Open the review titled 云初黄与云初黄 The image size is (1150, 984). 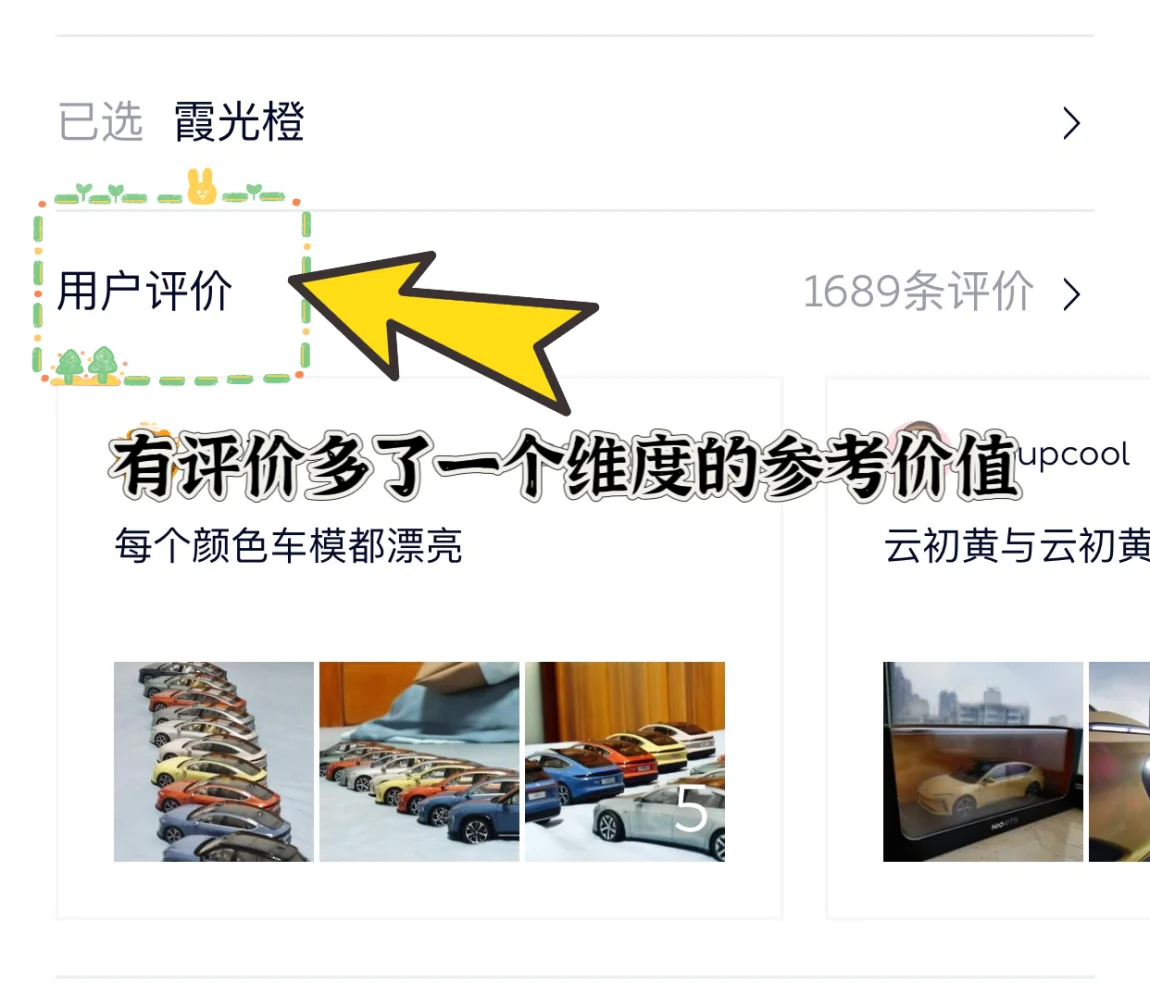pyautogui.click(x=1017, y=546)
